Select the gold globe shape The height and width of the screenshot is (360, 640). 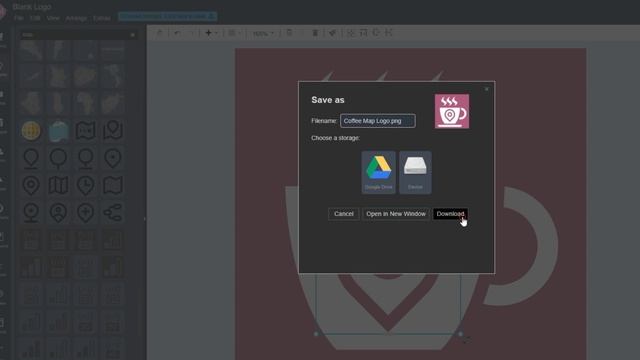tap(31, 131)
